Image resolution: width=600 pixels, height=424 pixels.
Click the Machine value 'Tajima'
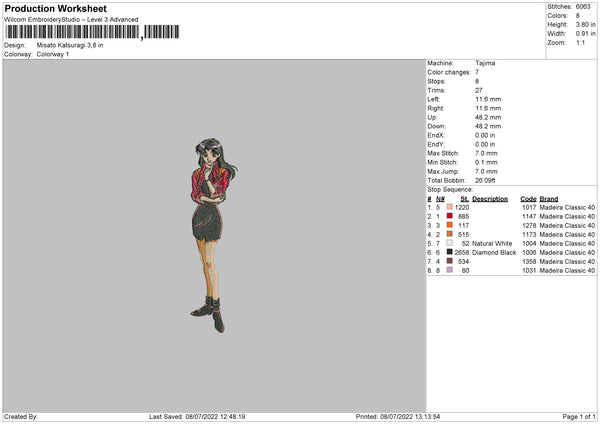[485, 63]
